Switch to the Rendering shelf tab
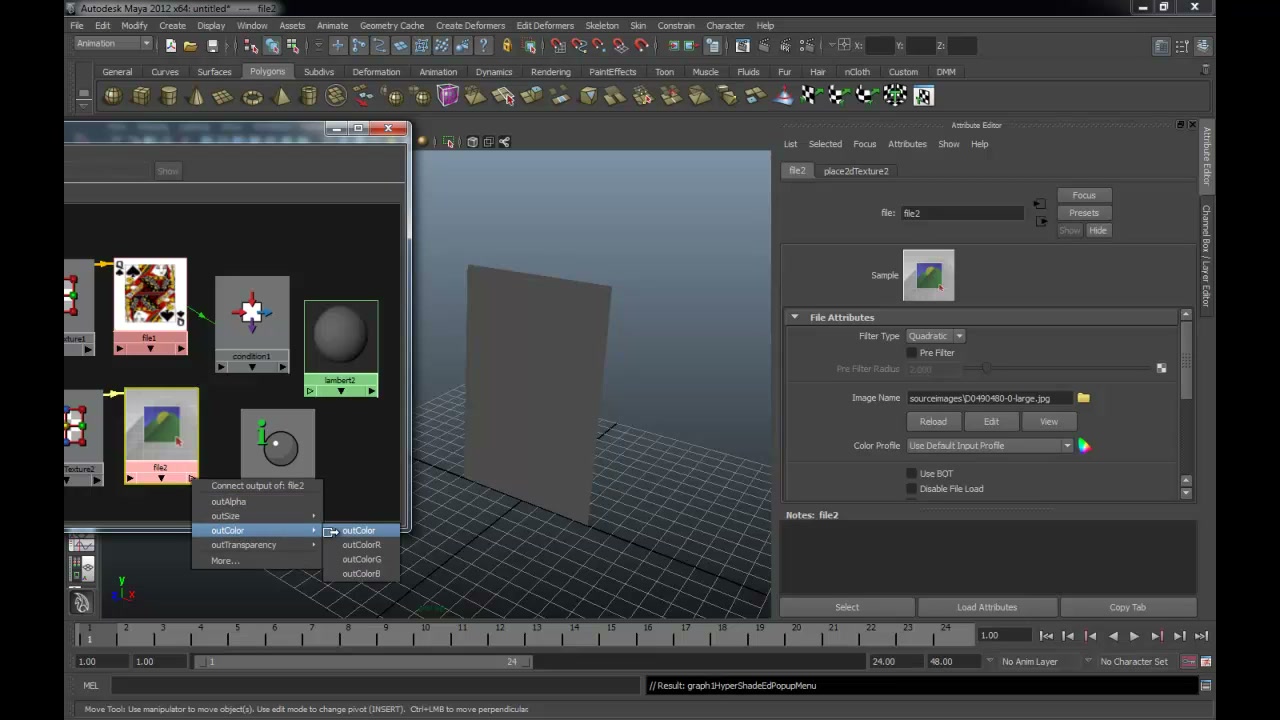The height and width of the screenshot is (720, 1280). (x=551, y=72)
